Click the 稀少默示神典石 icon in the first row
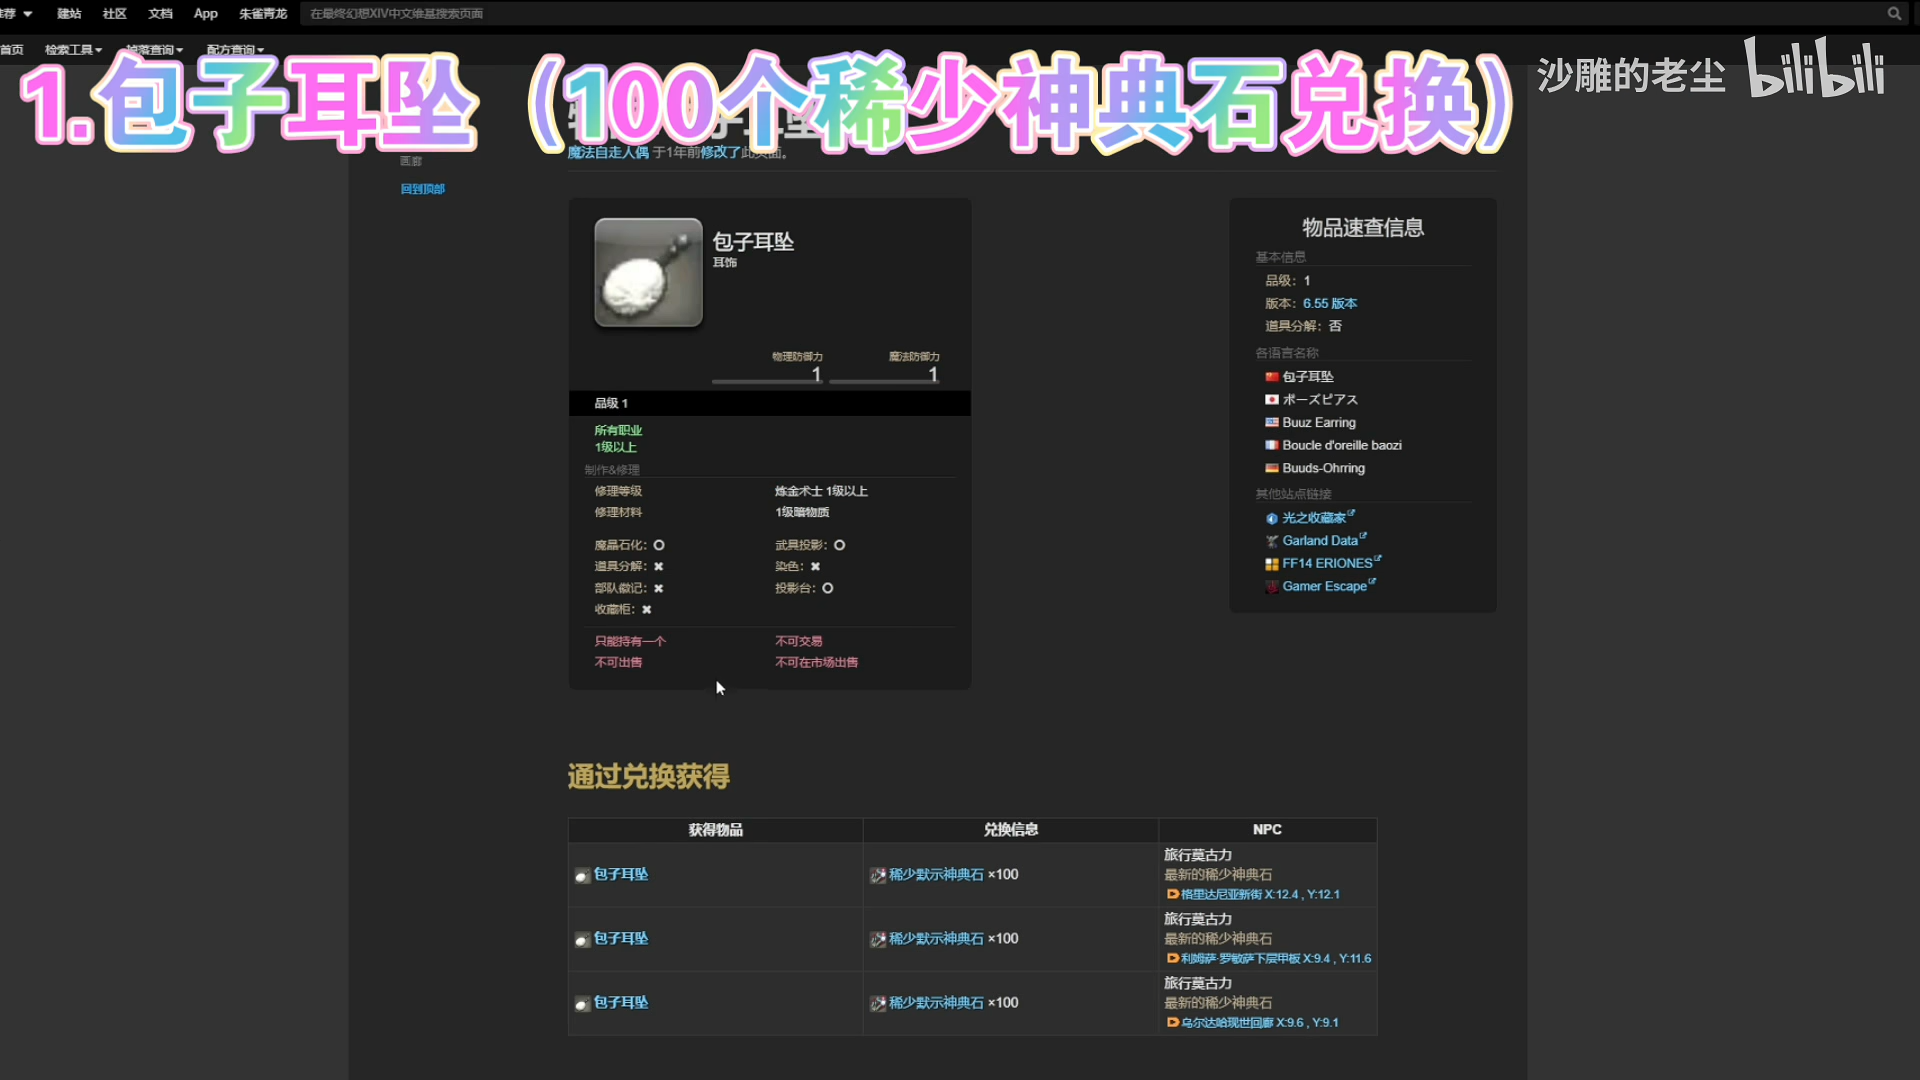 [877, 875]
